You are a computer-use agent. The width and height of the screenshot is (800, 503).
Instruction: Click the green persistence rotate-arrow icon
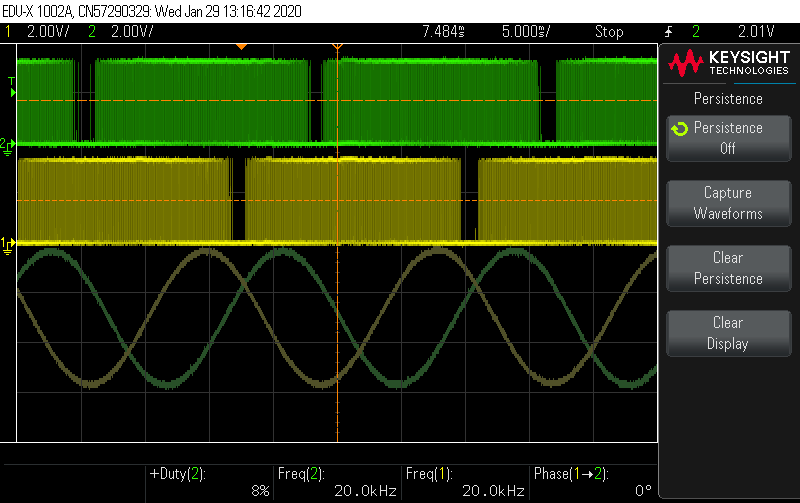(x=680, y=129)
